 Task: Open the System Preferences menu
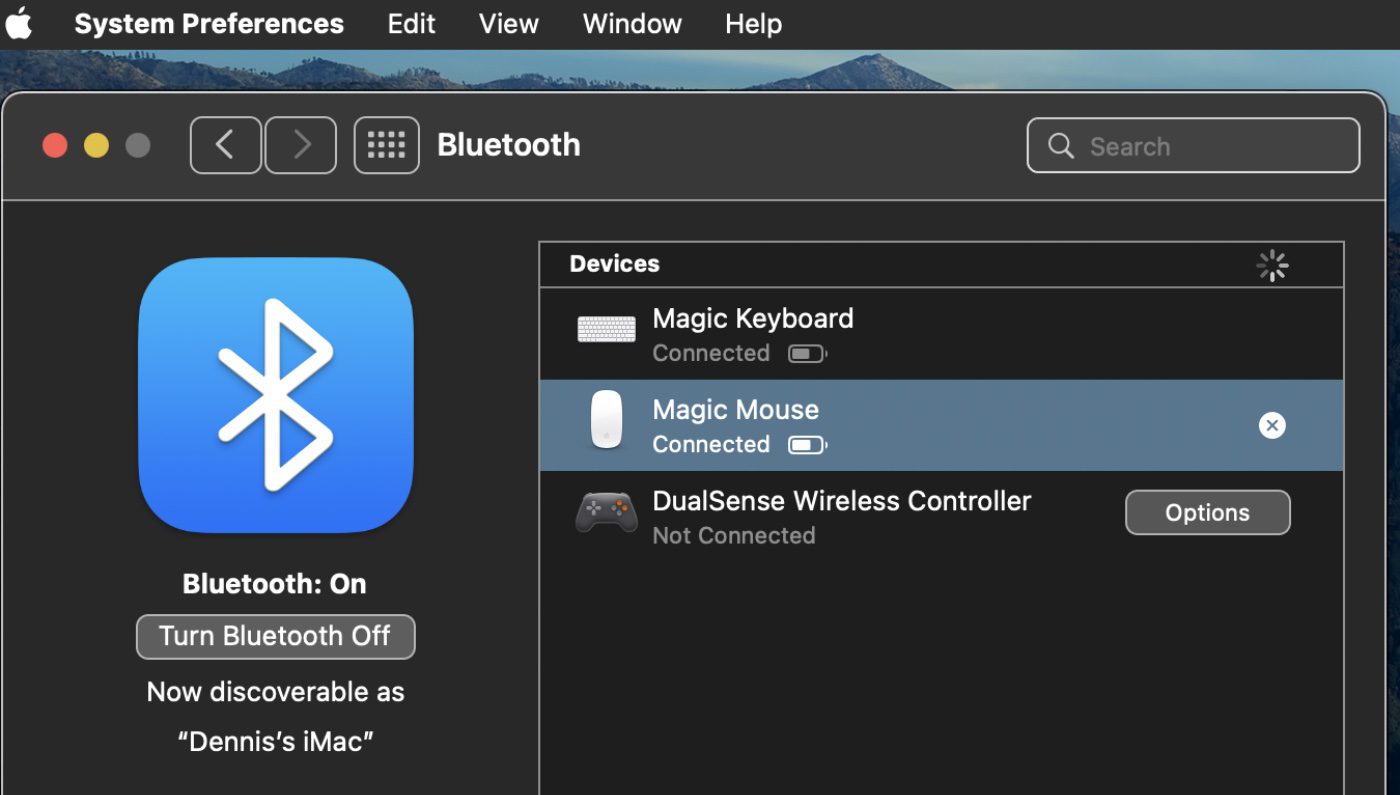209,24
